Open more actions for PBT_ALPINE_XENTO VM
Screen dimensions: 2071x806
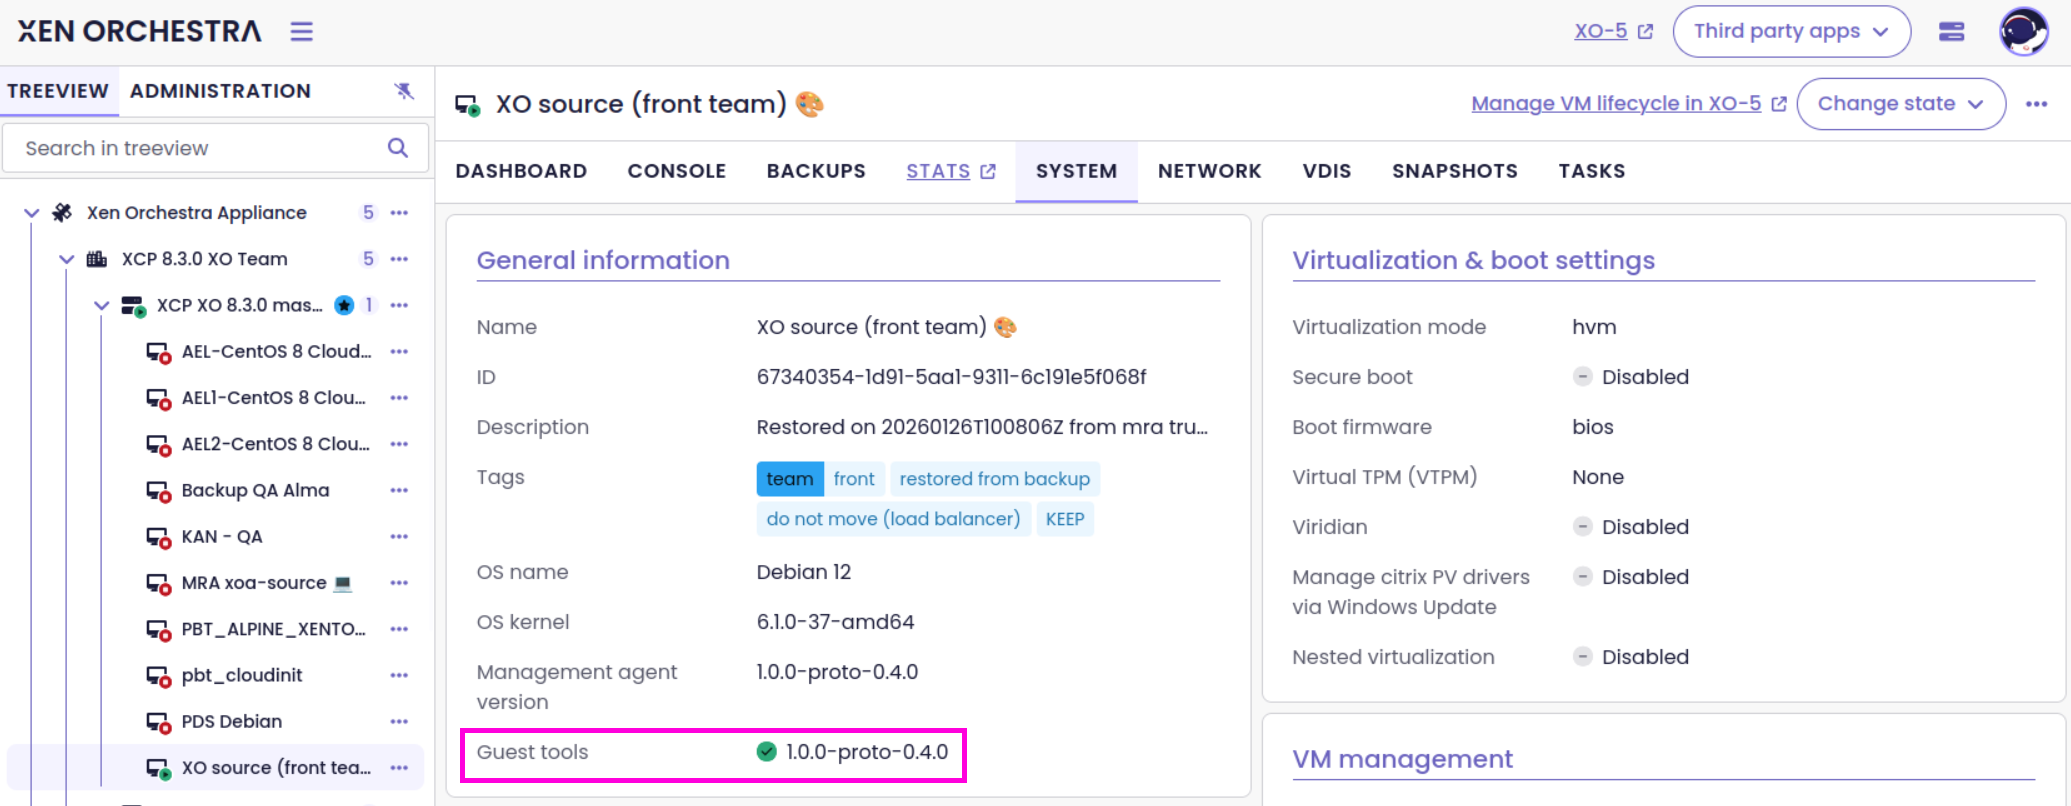(x=400, y=629)
